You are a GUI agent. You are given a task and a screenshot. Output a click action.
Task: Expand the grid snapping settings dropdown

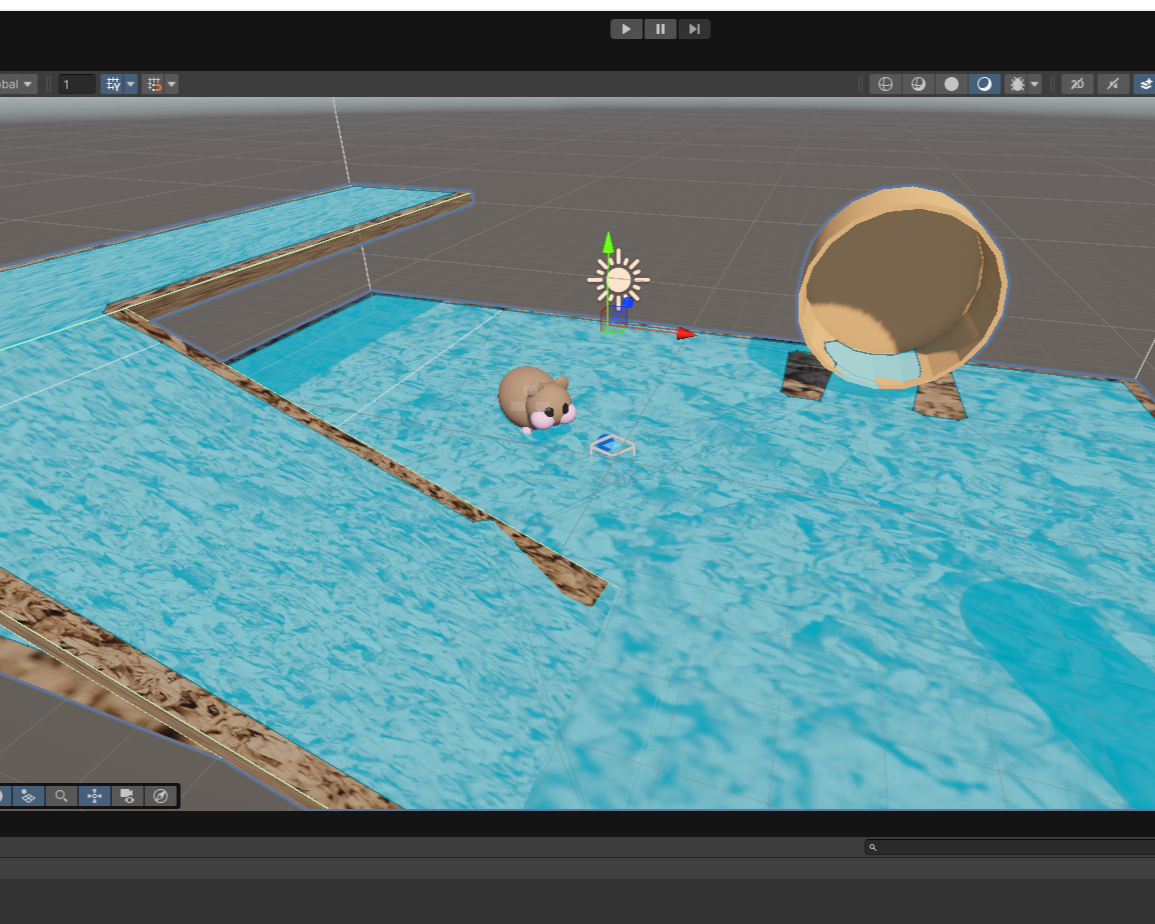[172, 85]
